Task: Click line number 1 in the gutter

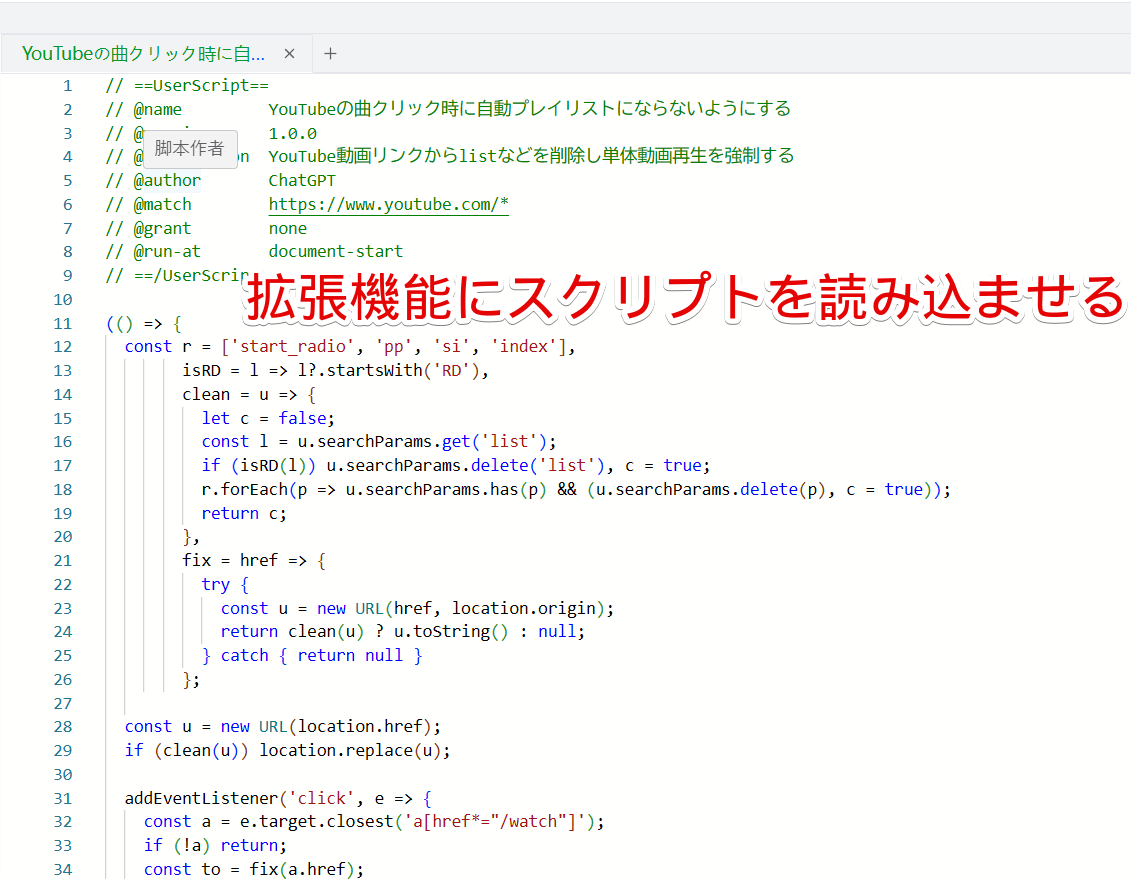Action: [67, 85]
